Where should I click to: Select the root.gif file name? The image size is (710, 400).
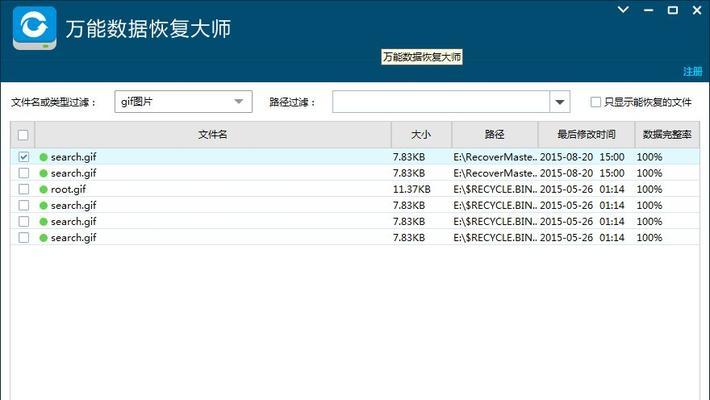click(x=68, y=189)
